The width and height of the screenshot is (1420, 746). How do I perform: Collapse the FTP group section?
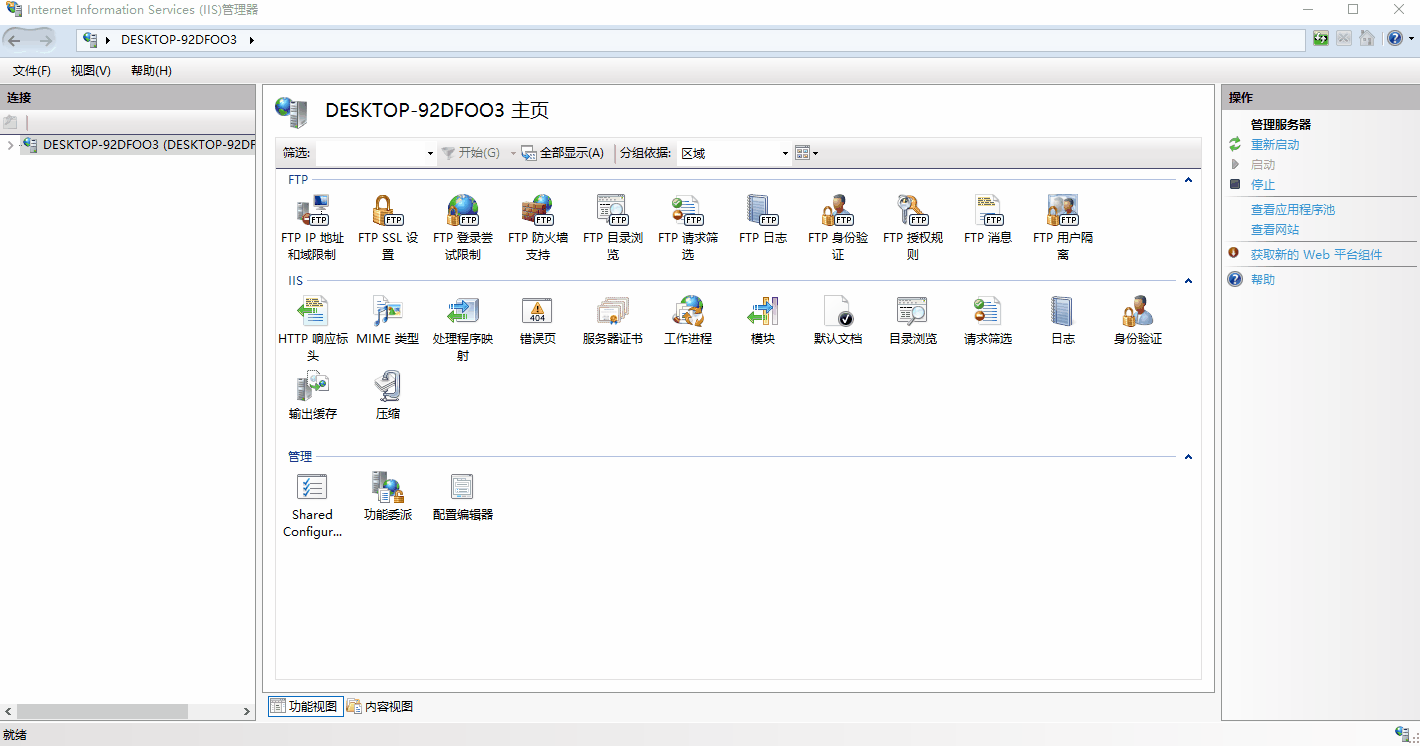point(1188,180)
